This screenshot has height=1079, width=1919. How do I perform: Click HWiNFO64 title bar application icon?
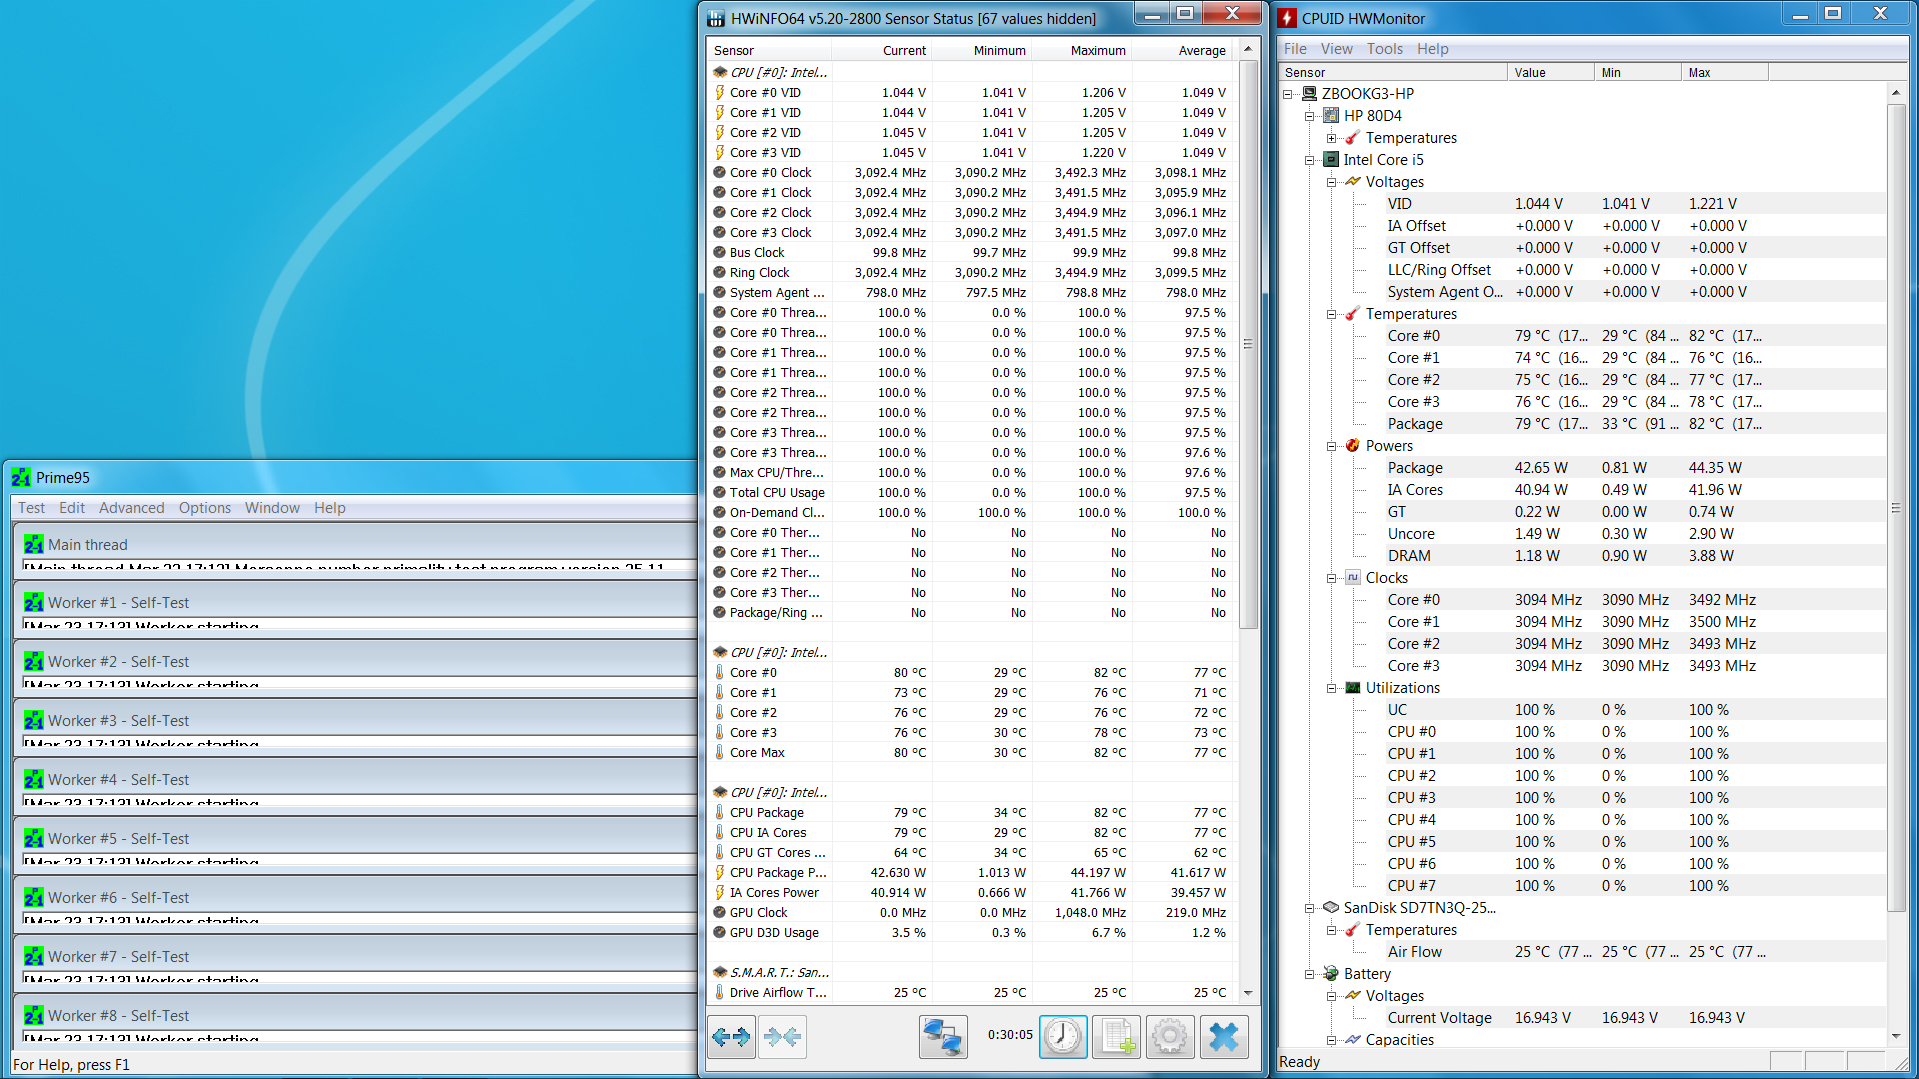(x=716, y=18)
